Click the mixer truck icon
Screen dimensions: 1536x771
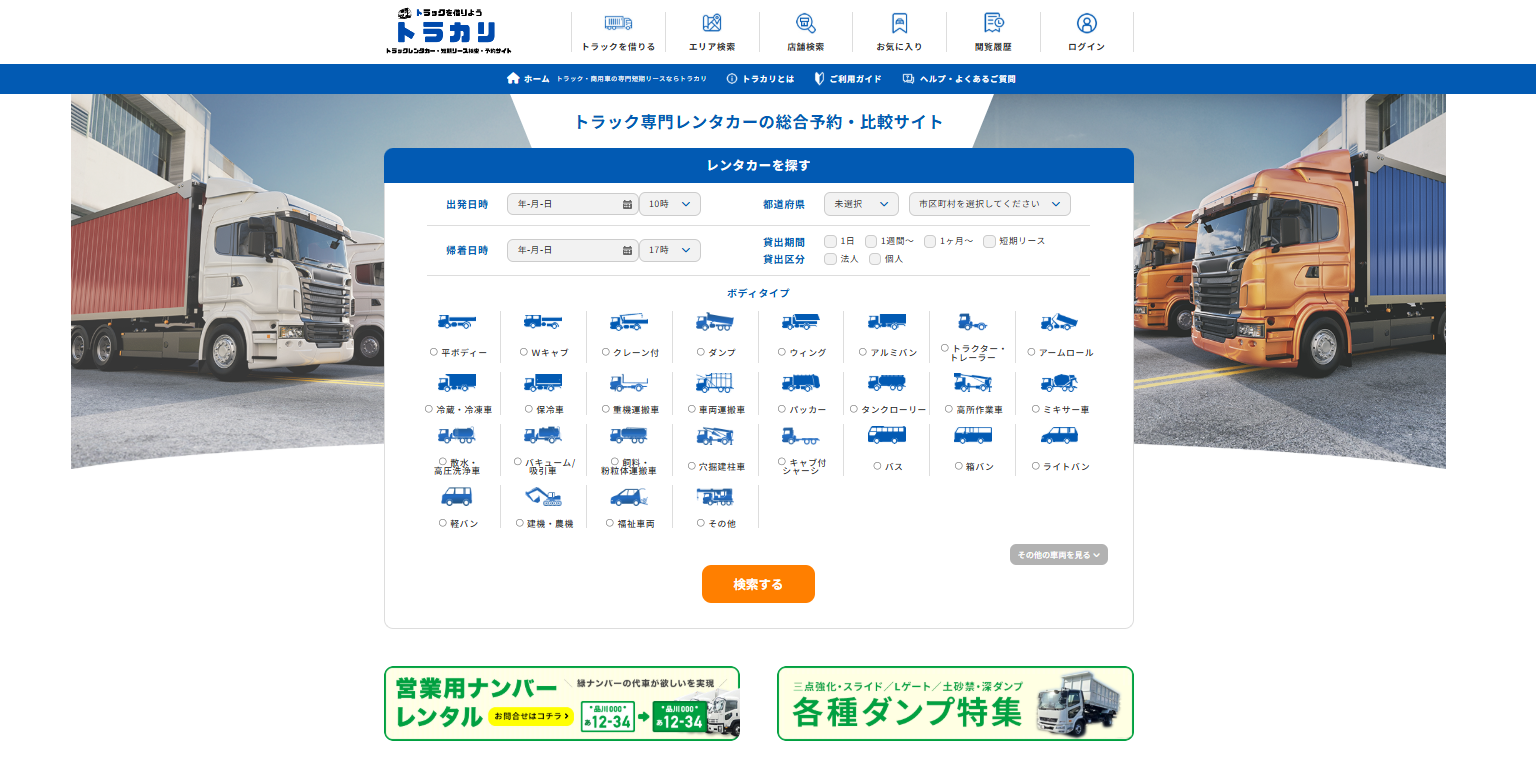[1058, 382]
